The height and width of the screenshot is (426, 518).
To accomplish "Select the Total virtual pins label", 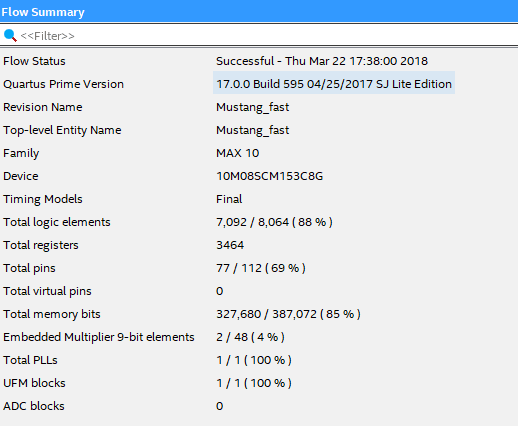I will [x=47, y=291].
